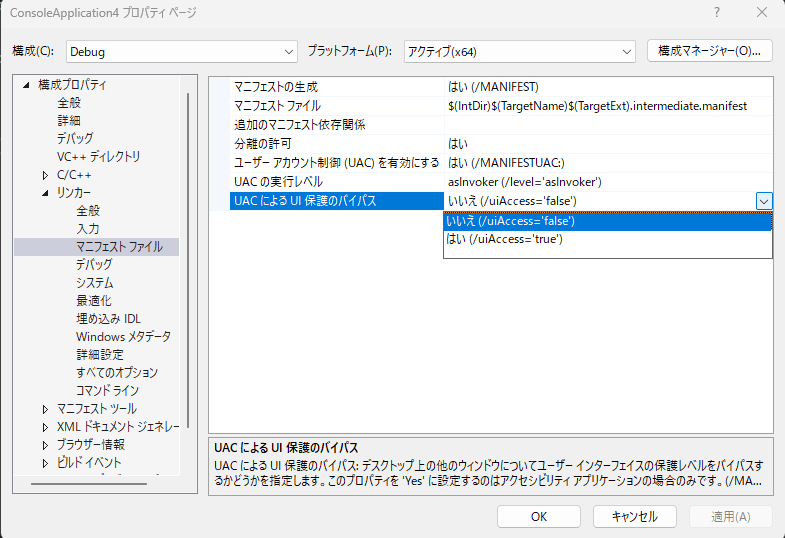Click the 構成マネージャー(O)... button
Viewport: 785px width, 538px height.
709,51
